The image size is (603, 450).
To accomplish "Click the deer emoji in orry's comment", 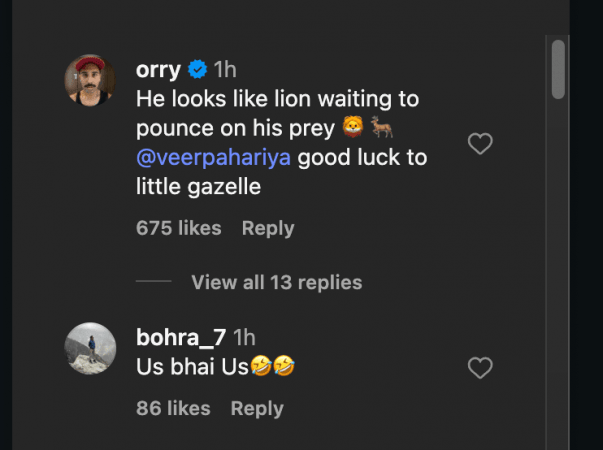I will tap(382, 128).
